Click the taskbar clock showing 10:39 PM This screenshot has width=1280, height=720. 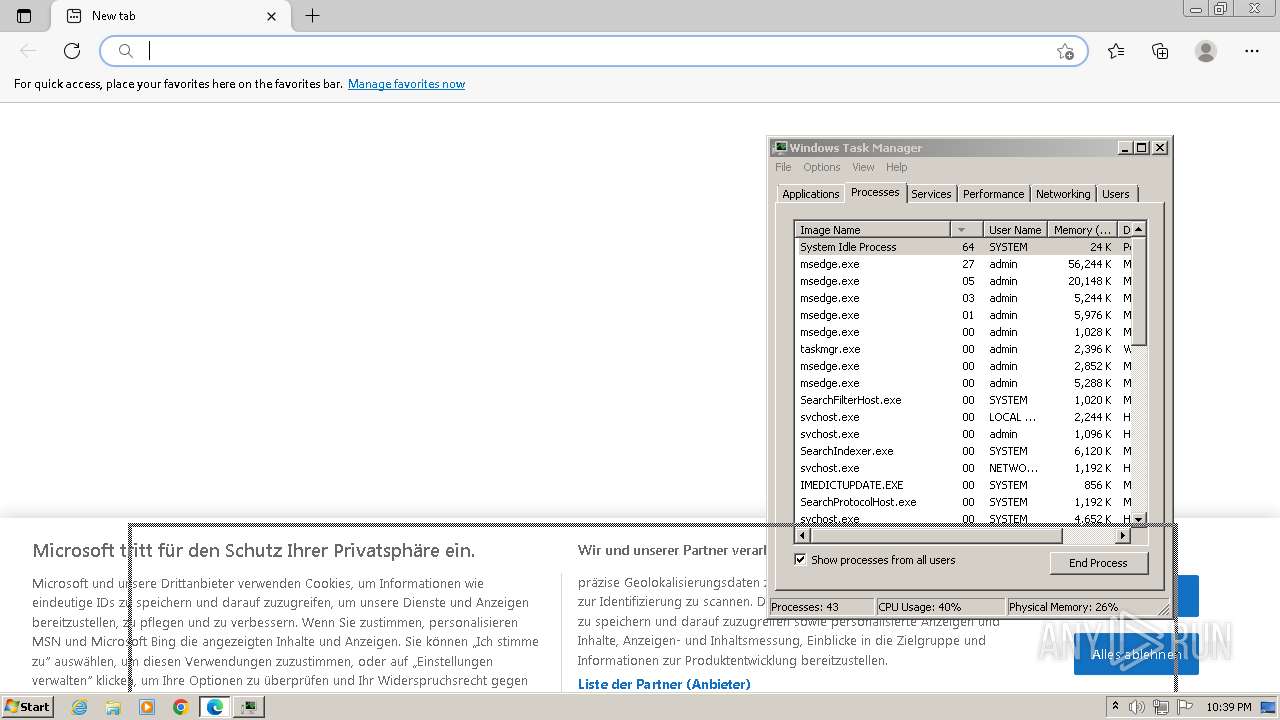[1229, 707]
